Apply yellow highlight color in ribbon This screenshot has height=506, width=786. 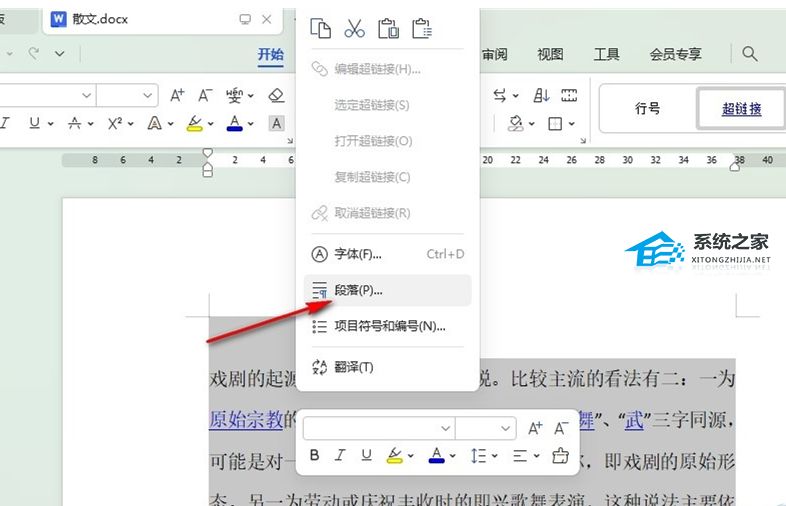tap(194, 123)
